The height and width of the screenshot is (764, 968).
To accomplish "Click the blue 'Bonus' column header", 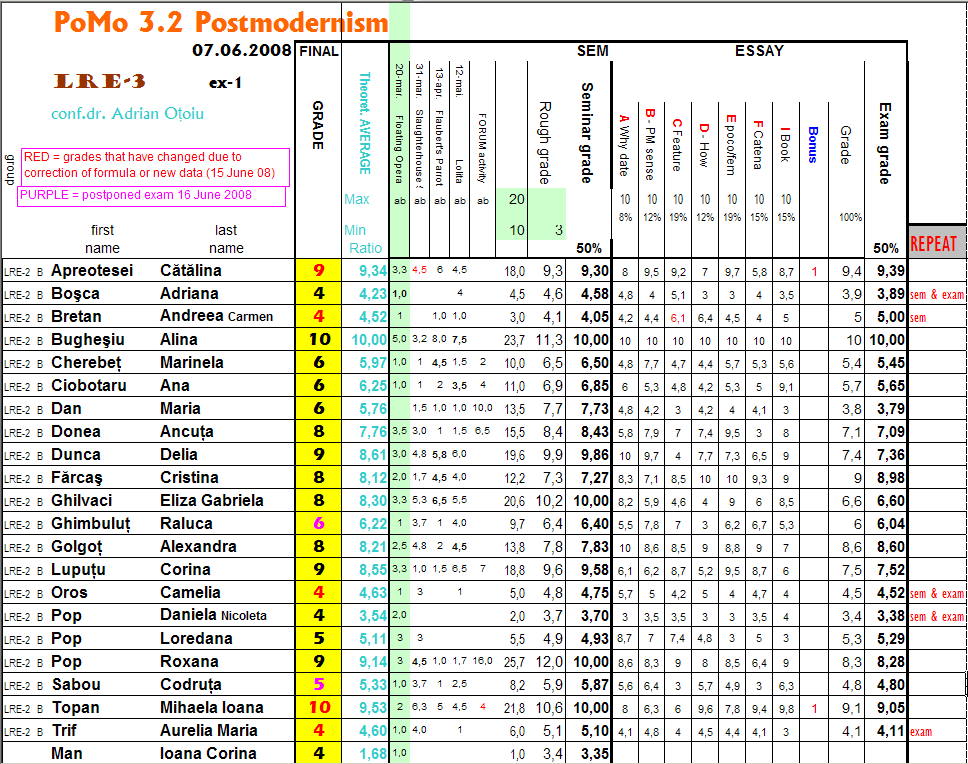I will (813, 145).
